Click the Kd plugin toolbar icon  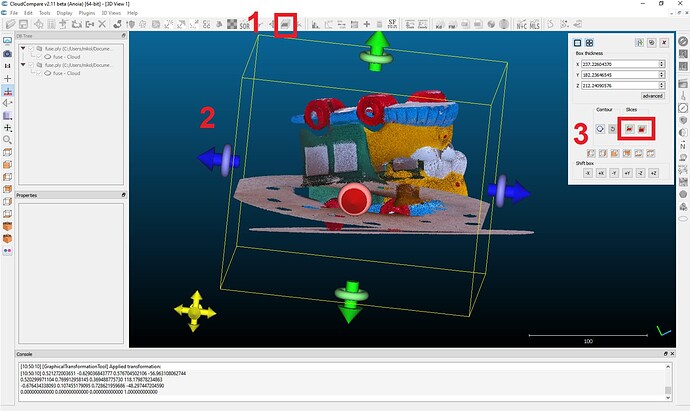[439, 25]
